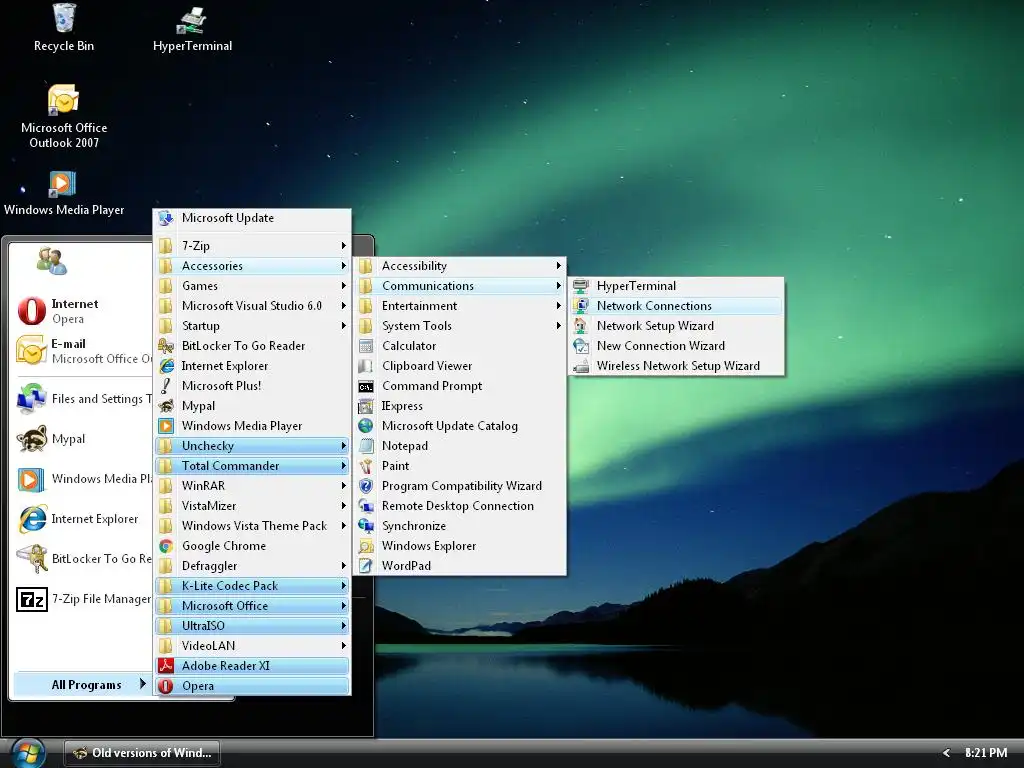
Task: Expand 7-Zip submenu arrow
Action: point(344,246)
